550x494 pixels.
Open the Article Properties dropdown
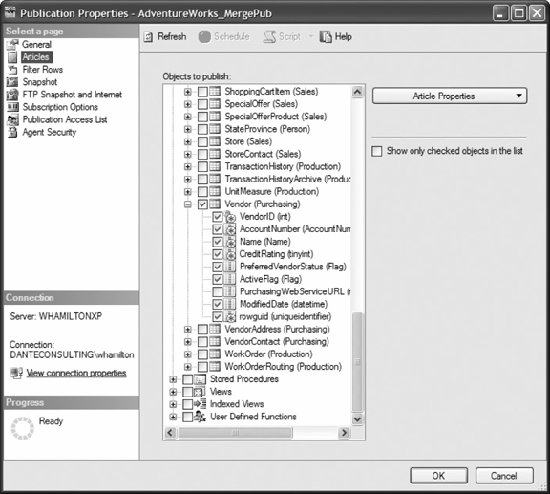coord(449,96)
